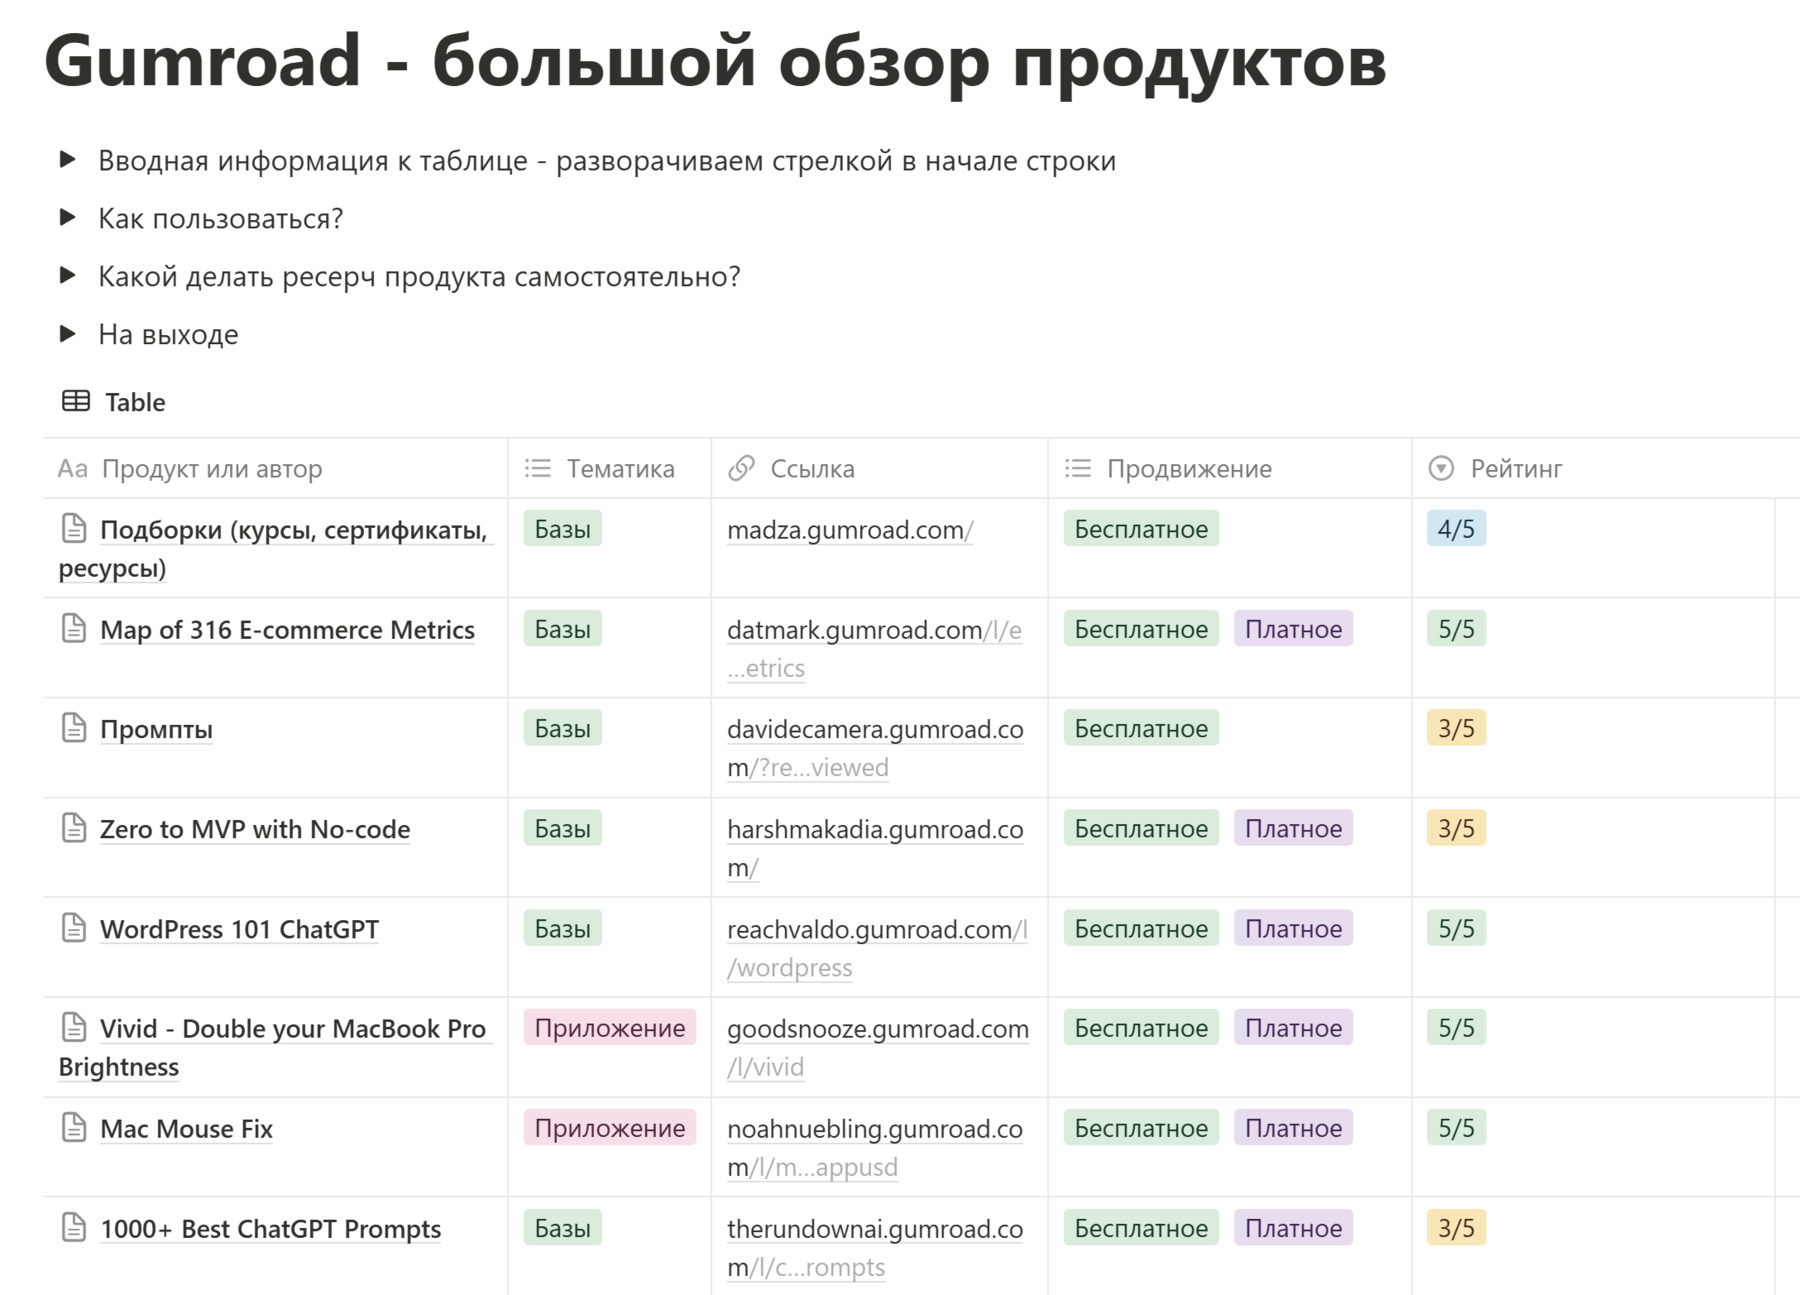1800x1295 pixels.
Task: Click the Приложение tag in Vivid row
Action: tap(610, 1028)
